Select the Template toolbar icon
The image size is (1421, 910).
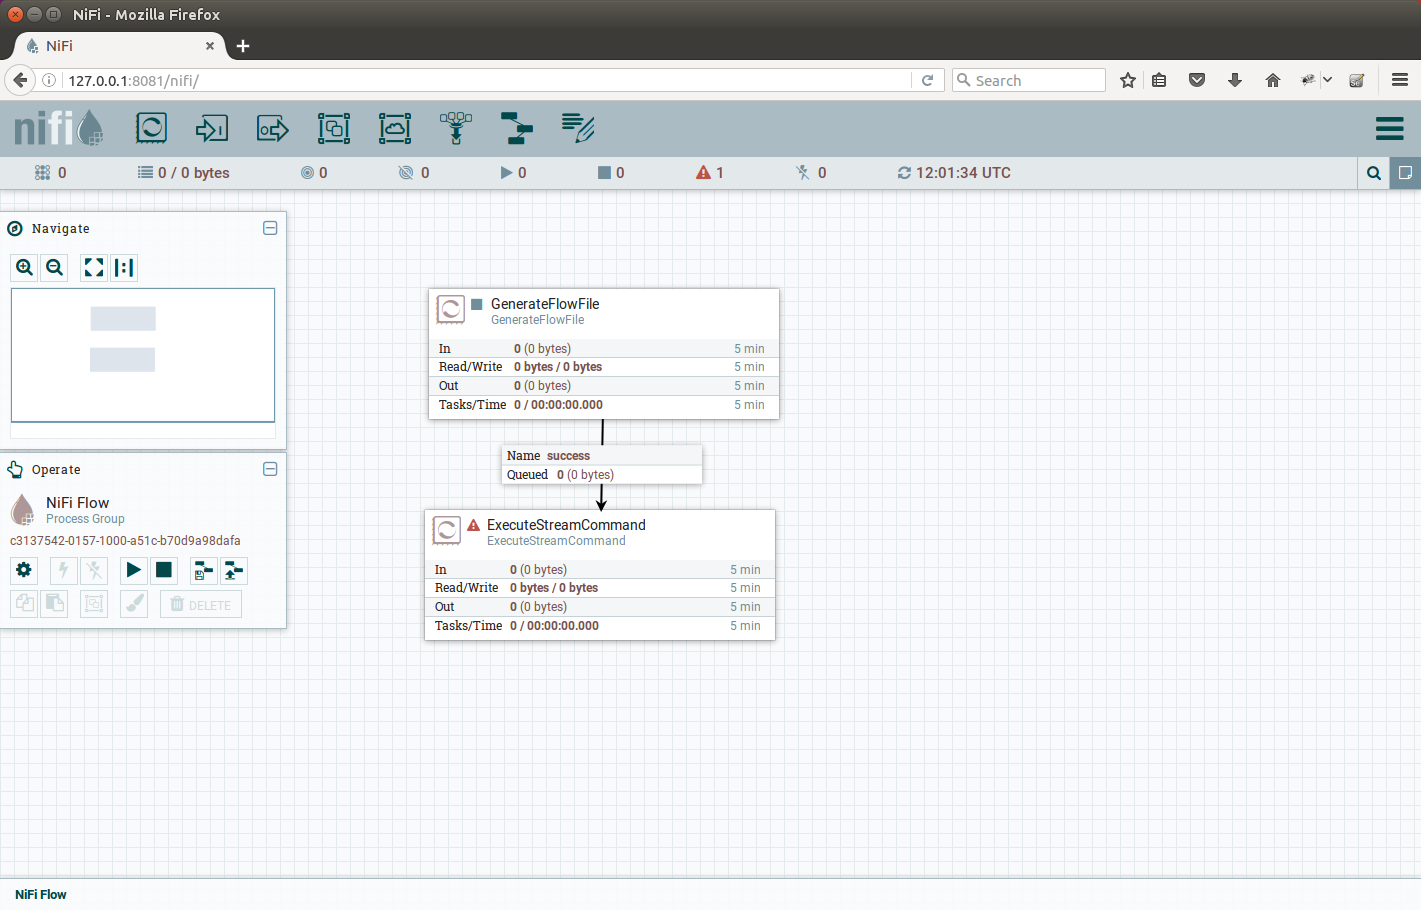pos(516,128)
